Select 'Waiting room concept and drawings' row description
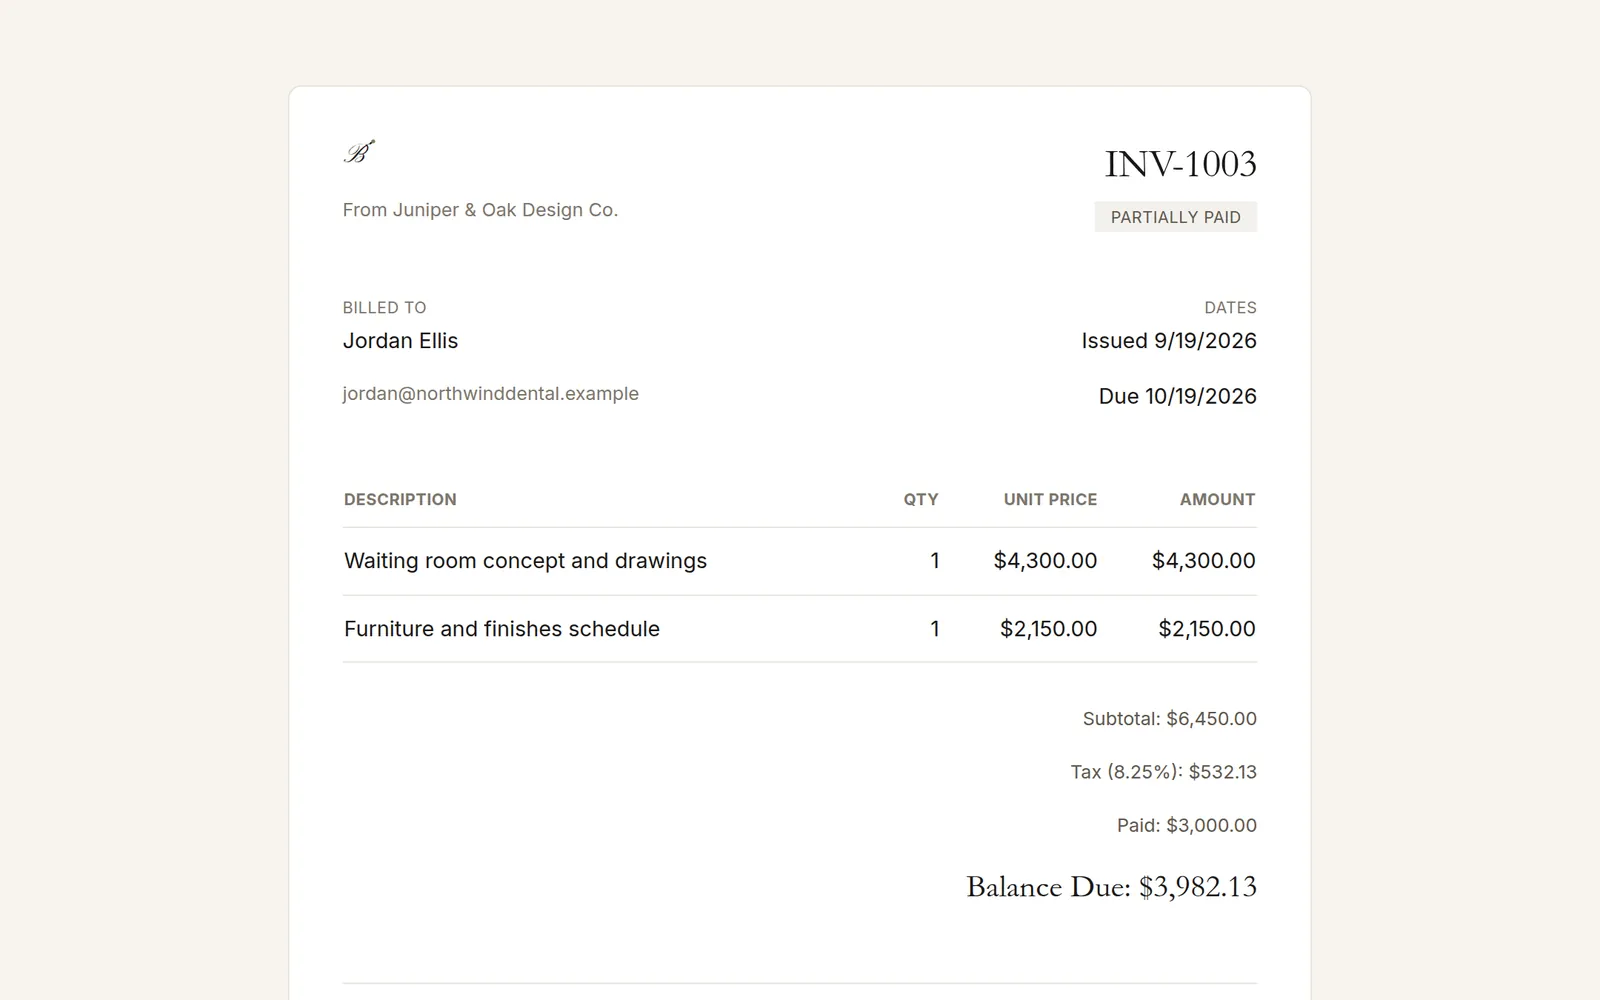This screenshot has width=1600, height=1000. click(x=525, y=561)
